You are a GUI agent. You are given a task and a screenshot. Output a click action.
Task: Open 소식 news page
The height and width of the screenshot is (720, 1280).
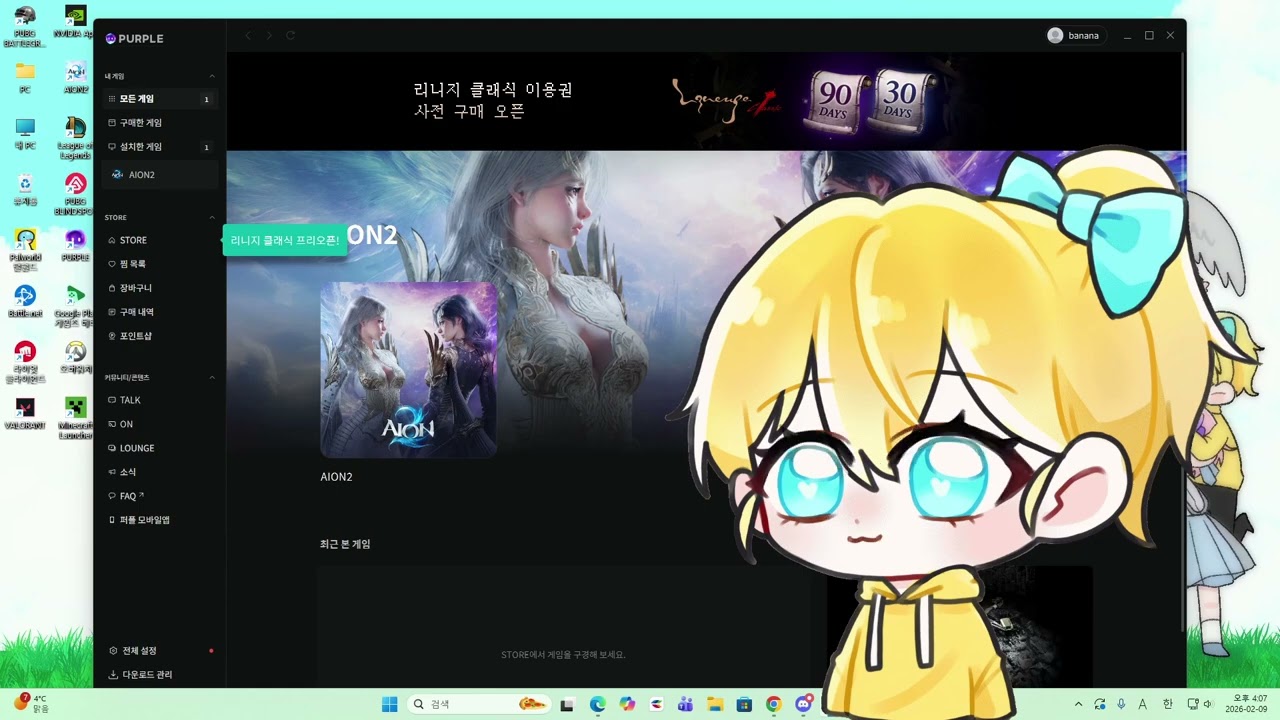point(160,472)
